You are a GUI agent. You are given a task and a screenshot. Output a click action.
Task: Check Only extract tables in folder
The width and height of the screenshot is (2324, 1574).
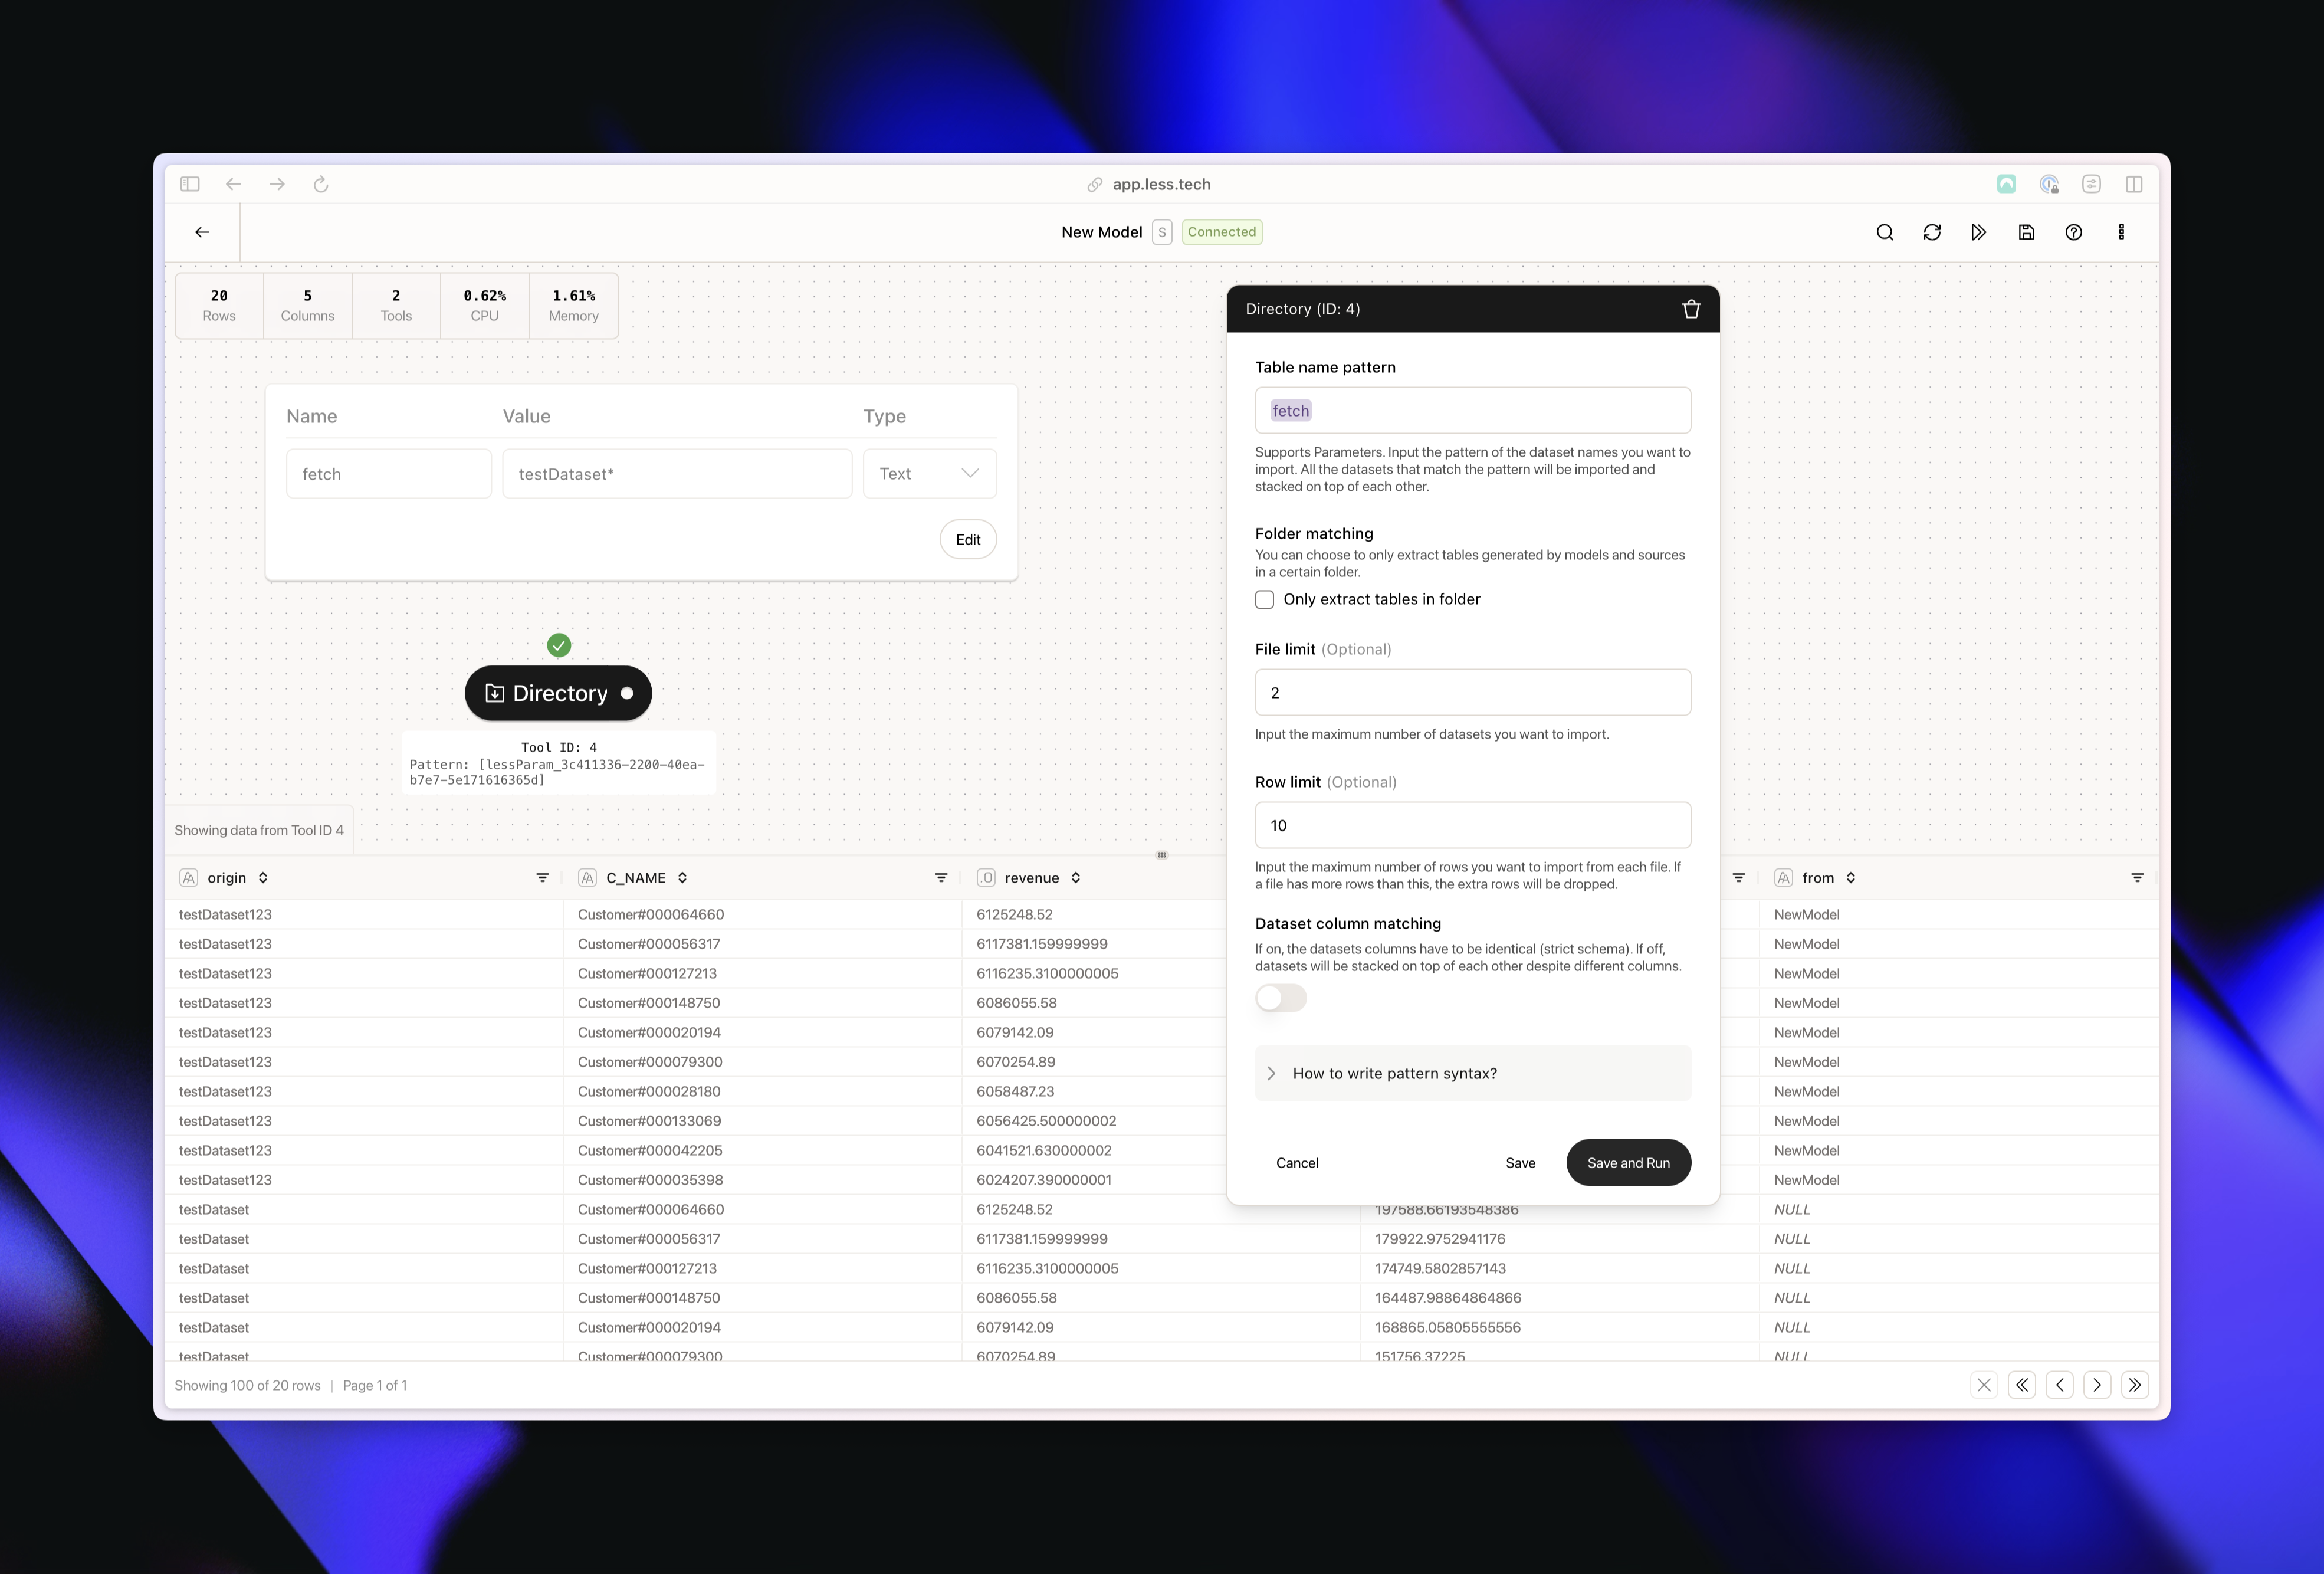[x=1264, y=599]
